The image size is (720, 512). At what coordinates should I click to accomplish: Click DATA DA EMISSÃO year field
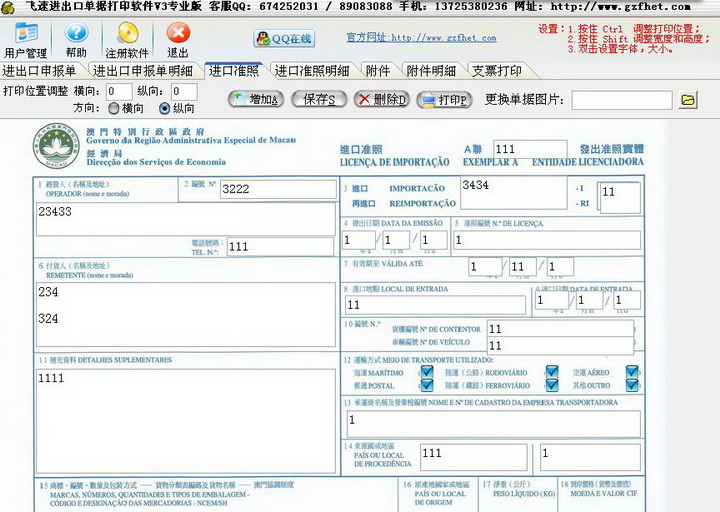click(359, 240)
